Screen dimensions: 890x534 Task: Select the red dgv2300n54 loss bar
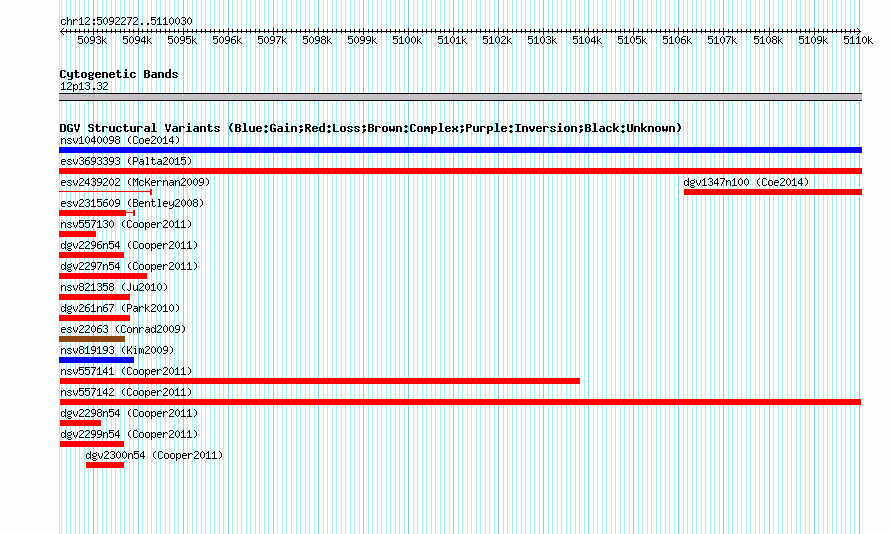104,465
